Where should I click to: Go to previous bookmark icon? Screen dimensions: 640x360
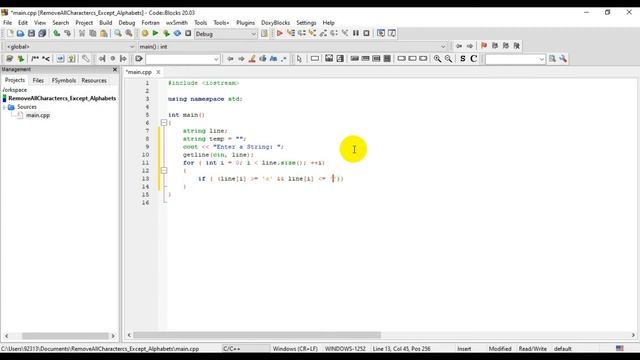pyautogui.click(x=495, y=46)
